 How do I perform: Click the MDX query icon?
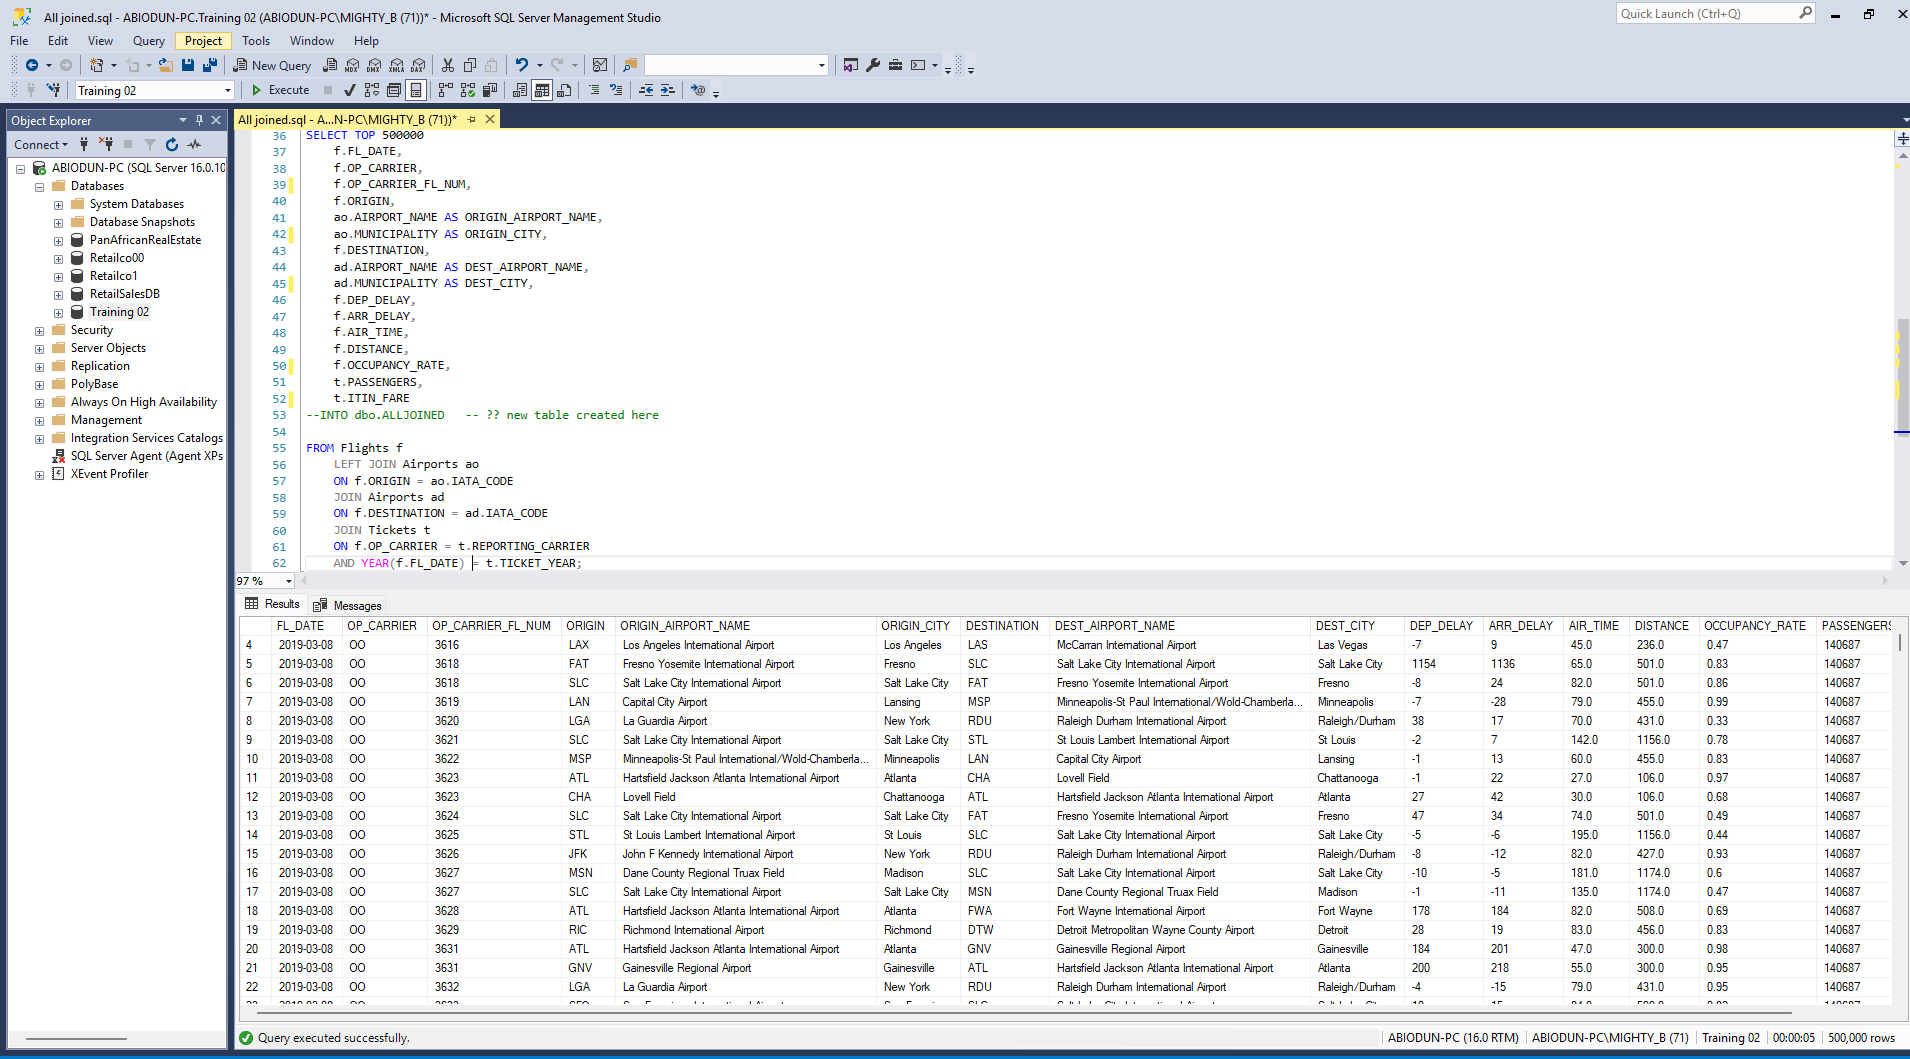(x=352, y=65)
